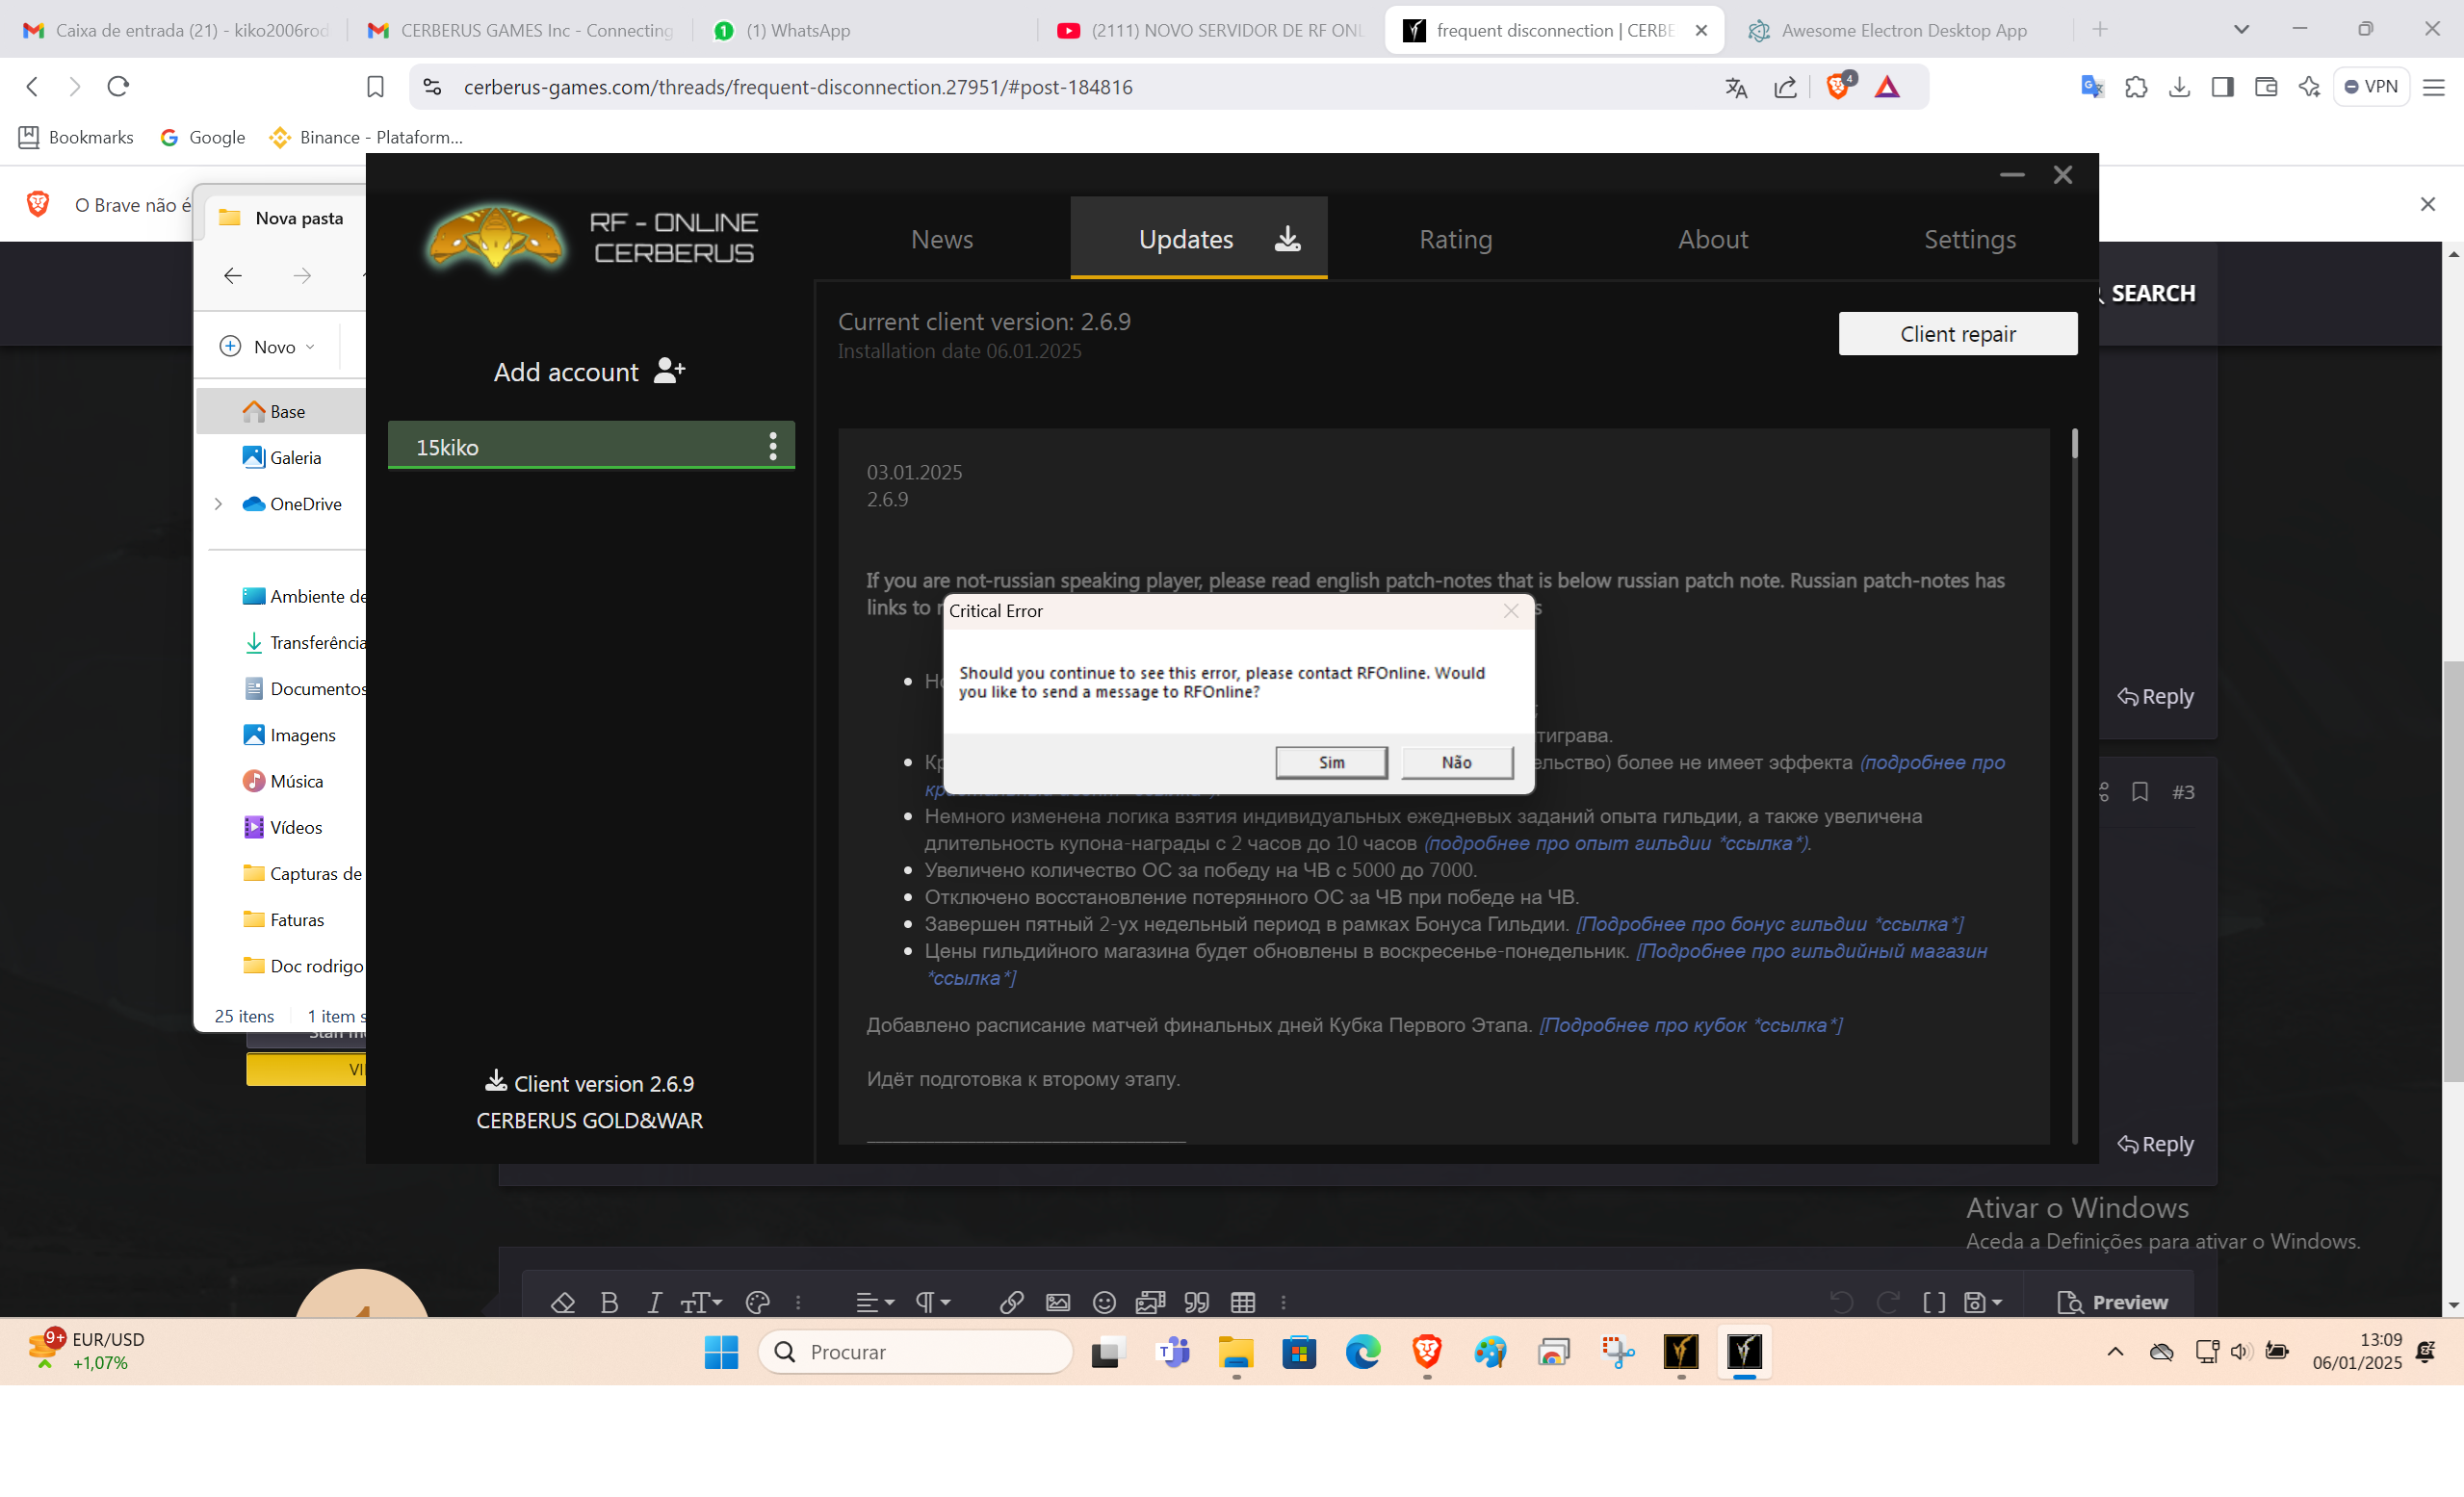Open the launcher Settings tab
Viewport: 2464px width, 1497px height.
point(1969,239)
